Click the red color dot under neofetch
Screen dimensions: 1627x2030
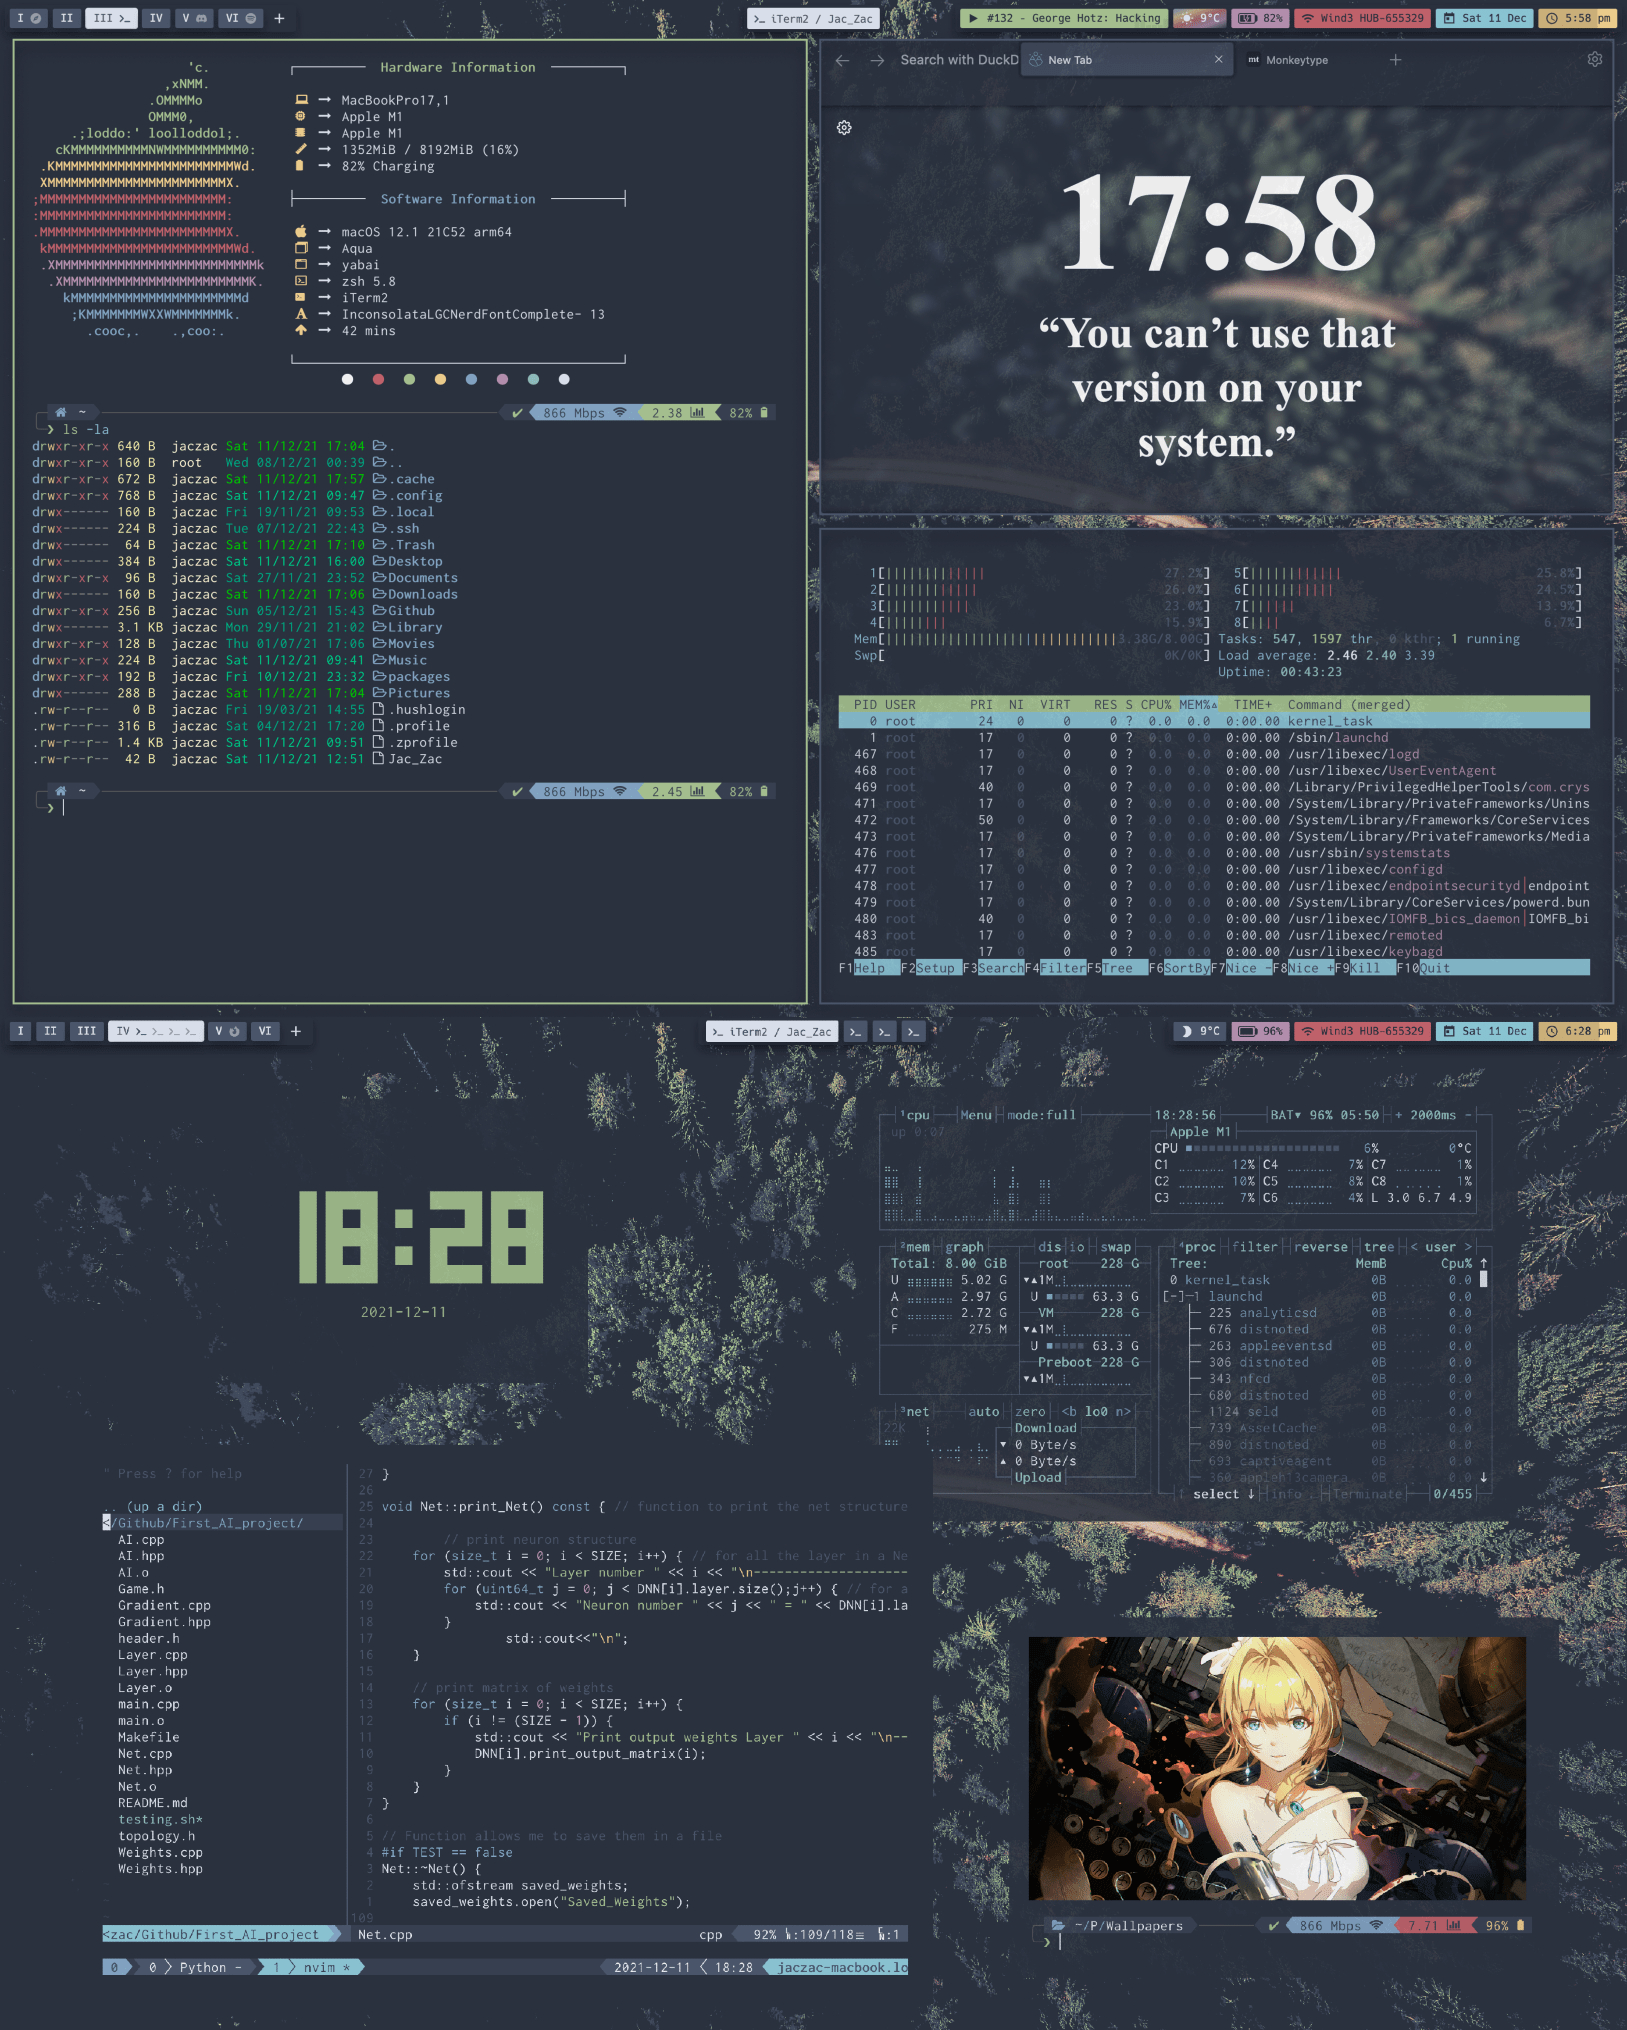coord(378,379)
